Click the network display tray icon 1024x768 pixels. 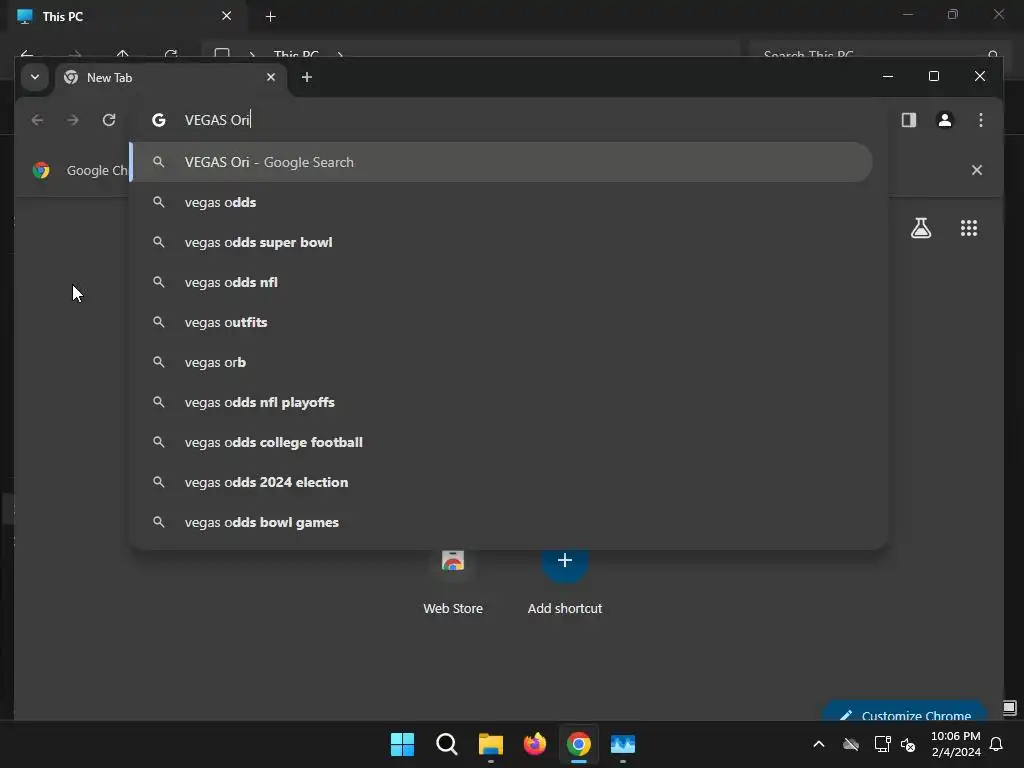coord(882,744)
